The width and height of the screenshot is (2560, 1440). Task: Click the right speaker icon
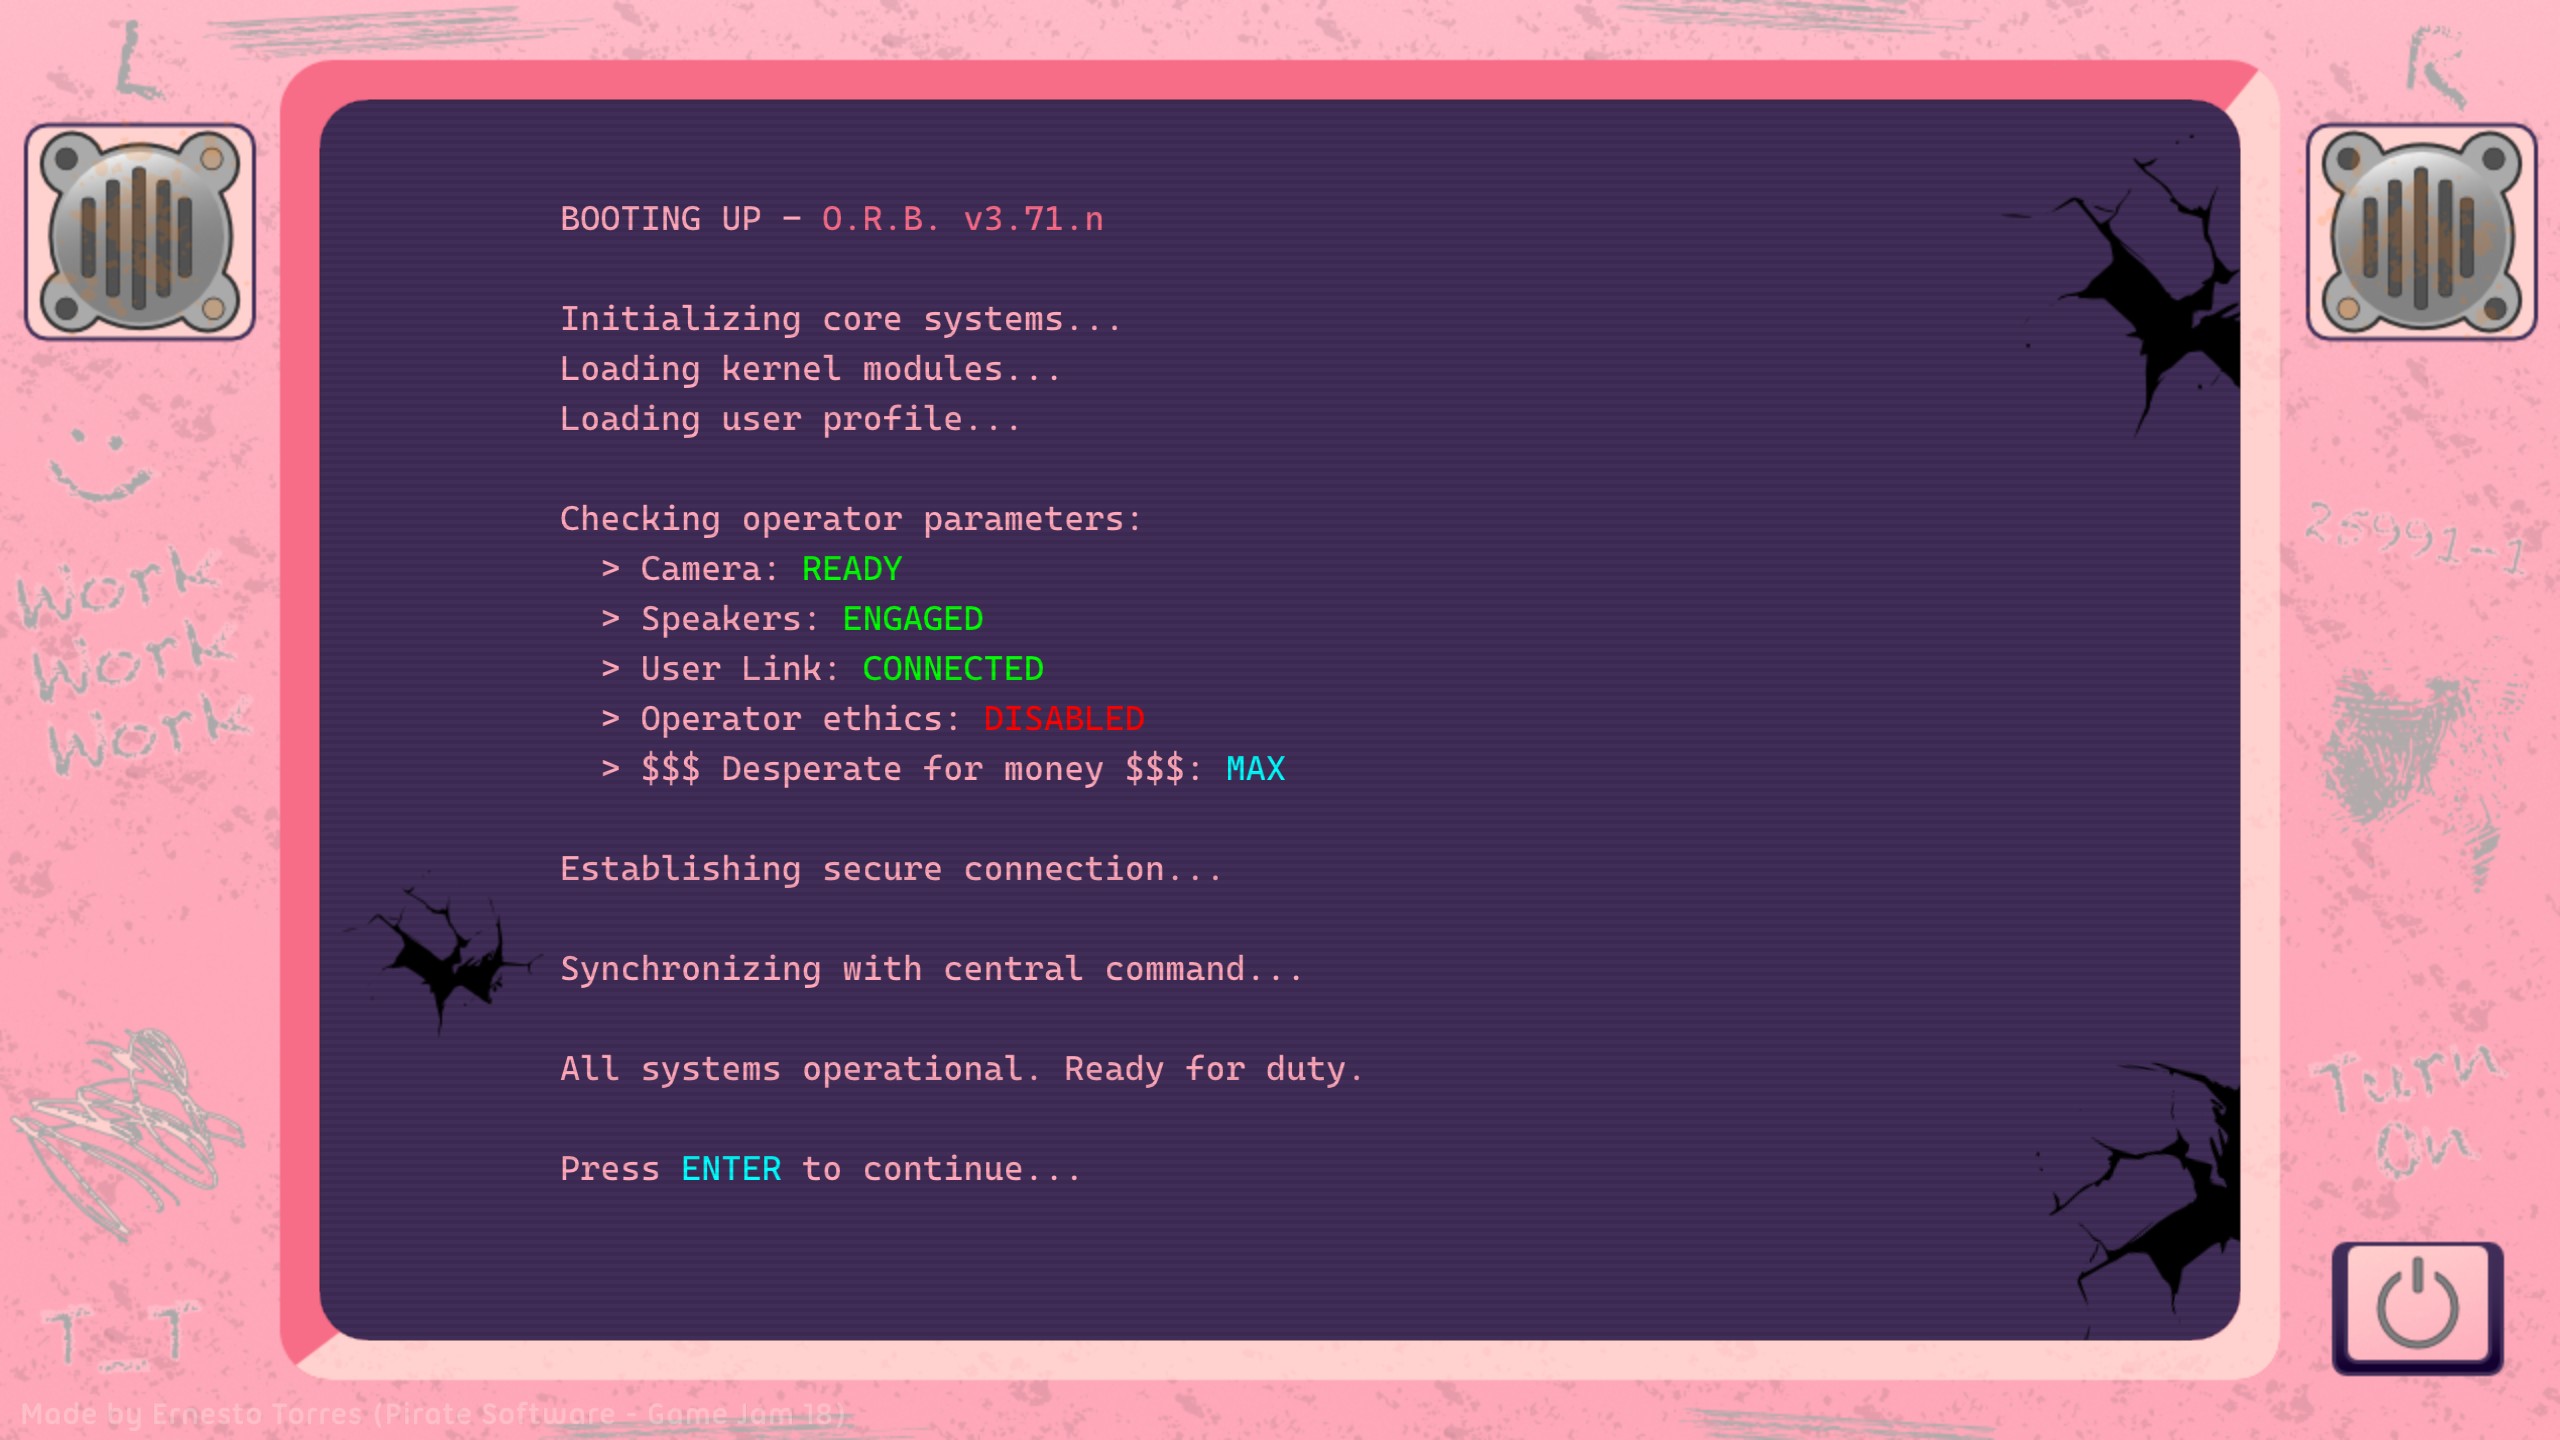pyautogui.click(x=2420, y=232)
